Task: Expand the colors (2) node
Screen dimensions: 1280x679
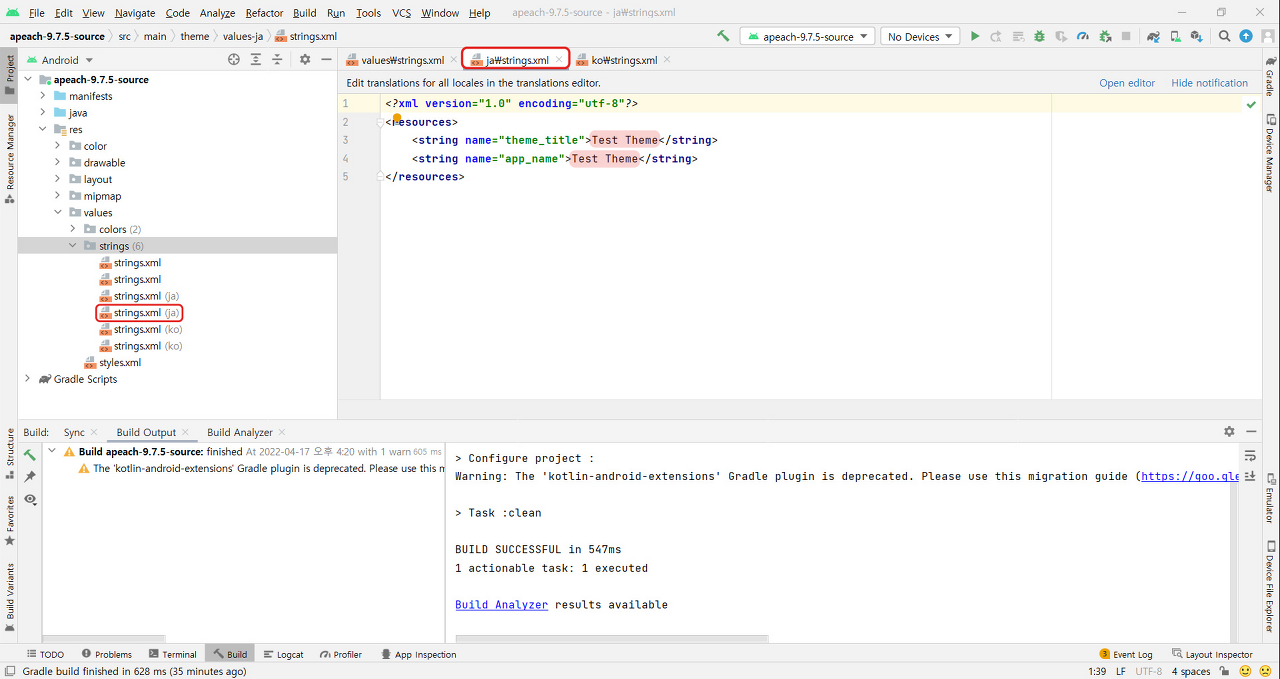Action: point(73,229)
